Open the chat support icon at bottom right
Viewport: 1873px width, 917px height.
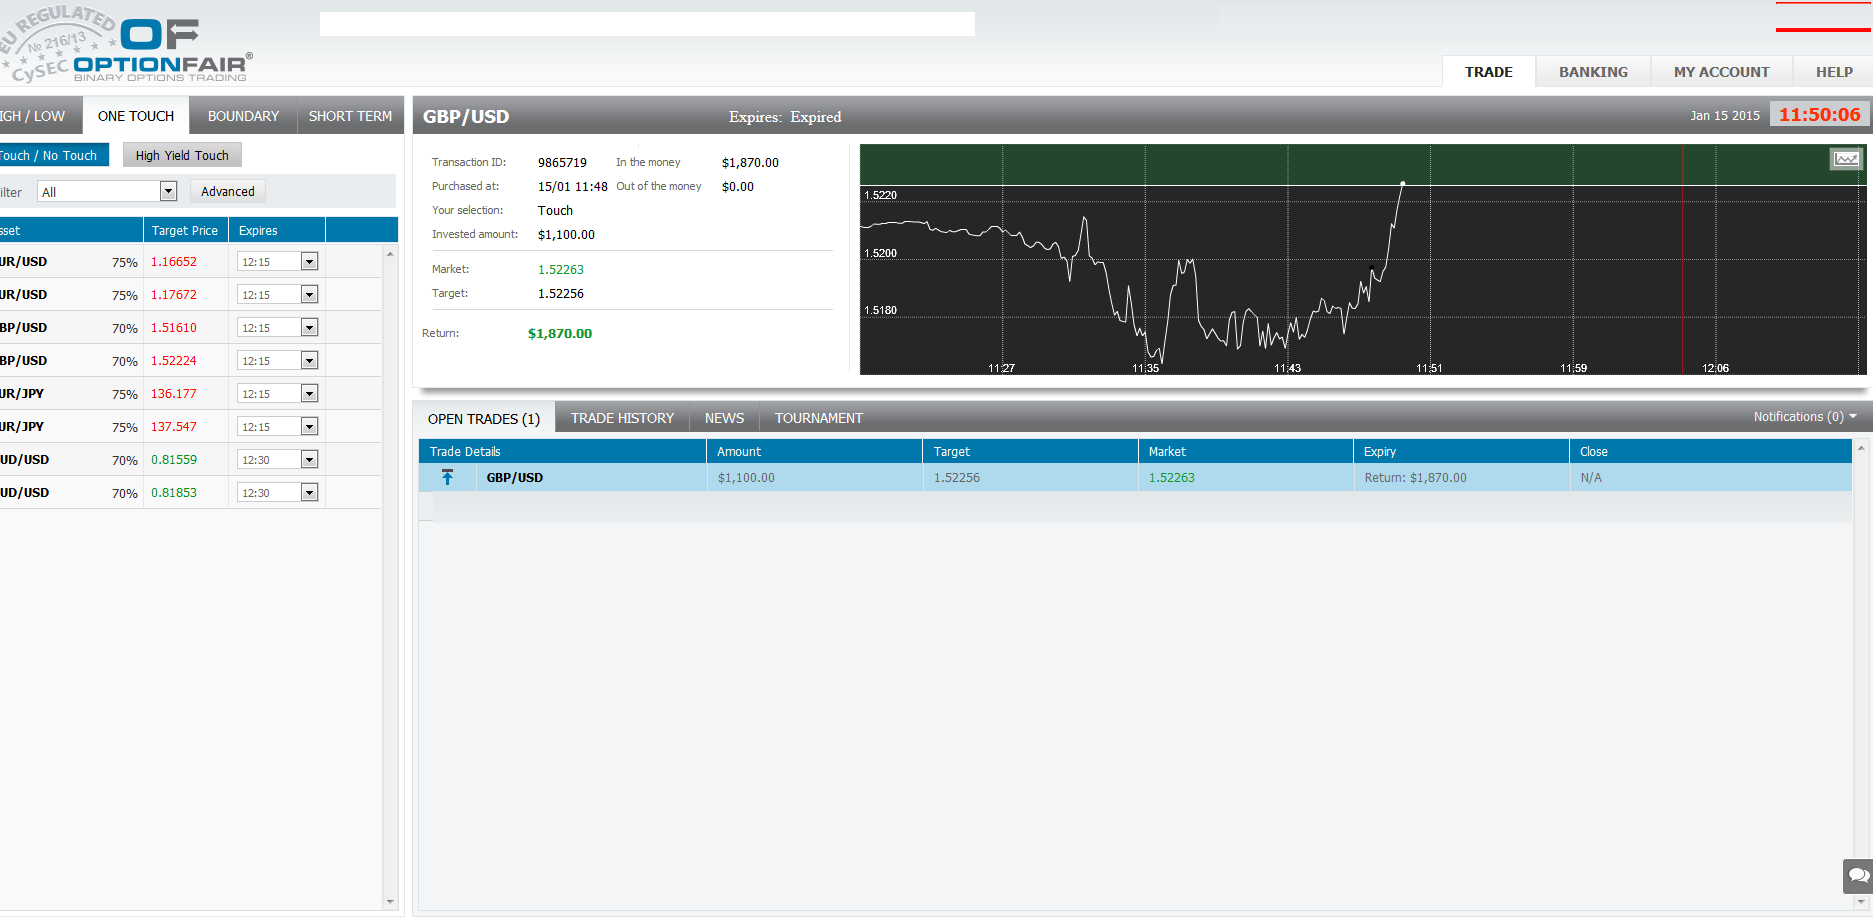coord(1857,876)
